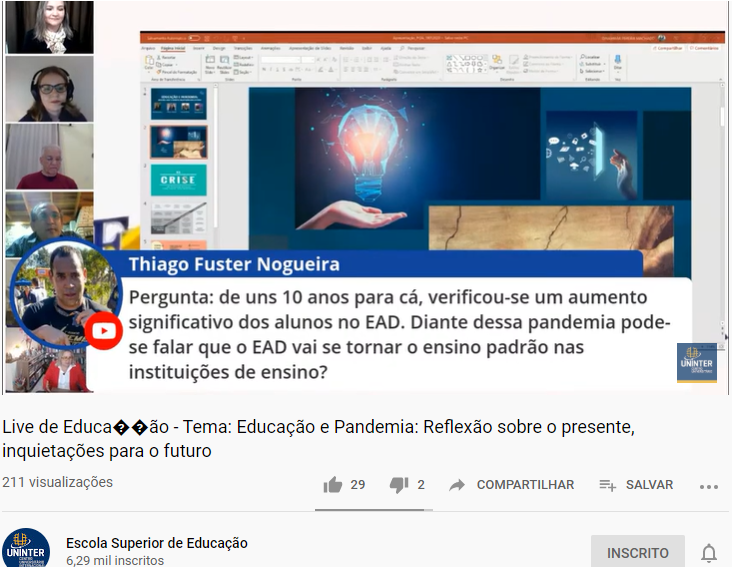Open the Escola Superior de Educação channel link

(157, 543)
